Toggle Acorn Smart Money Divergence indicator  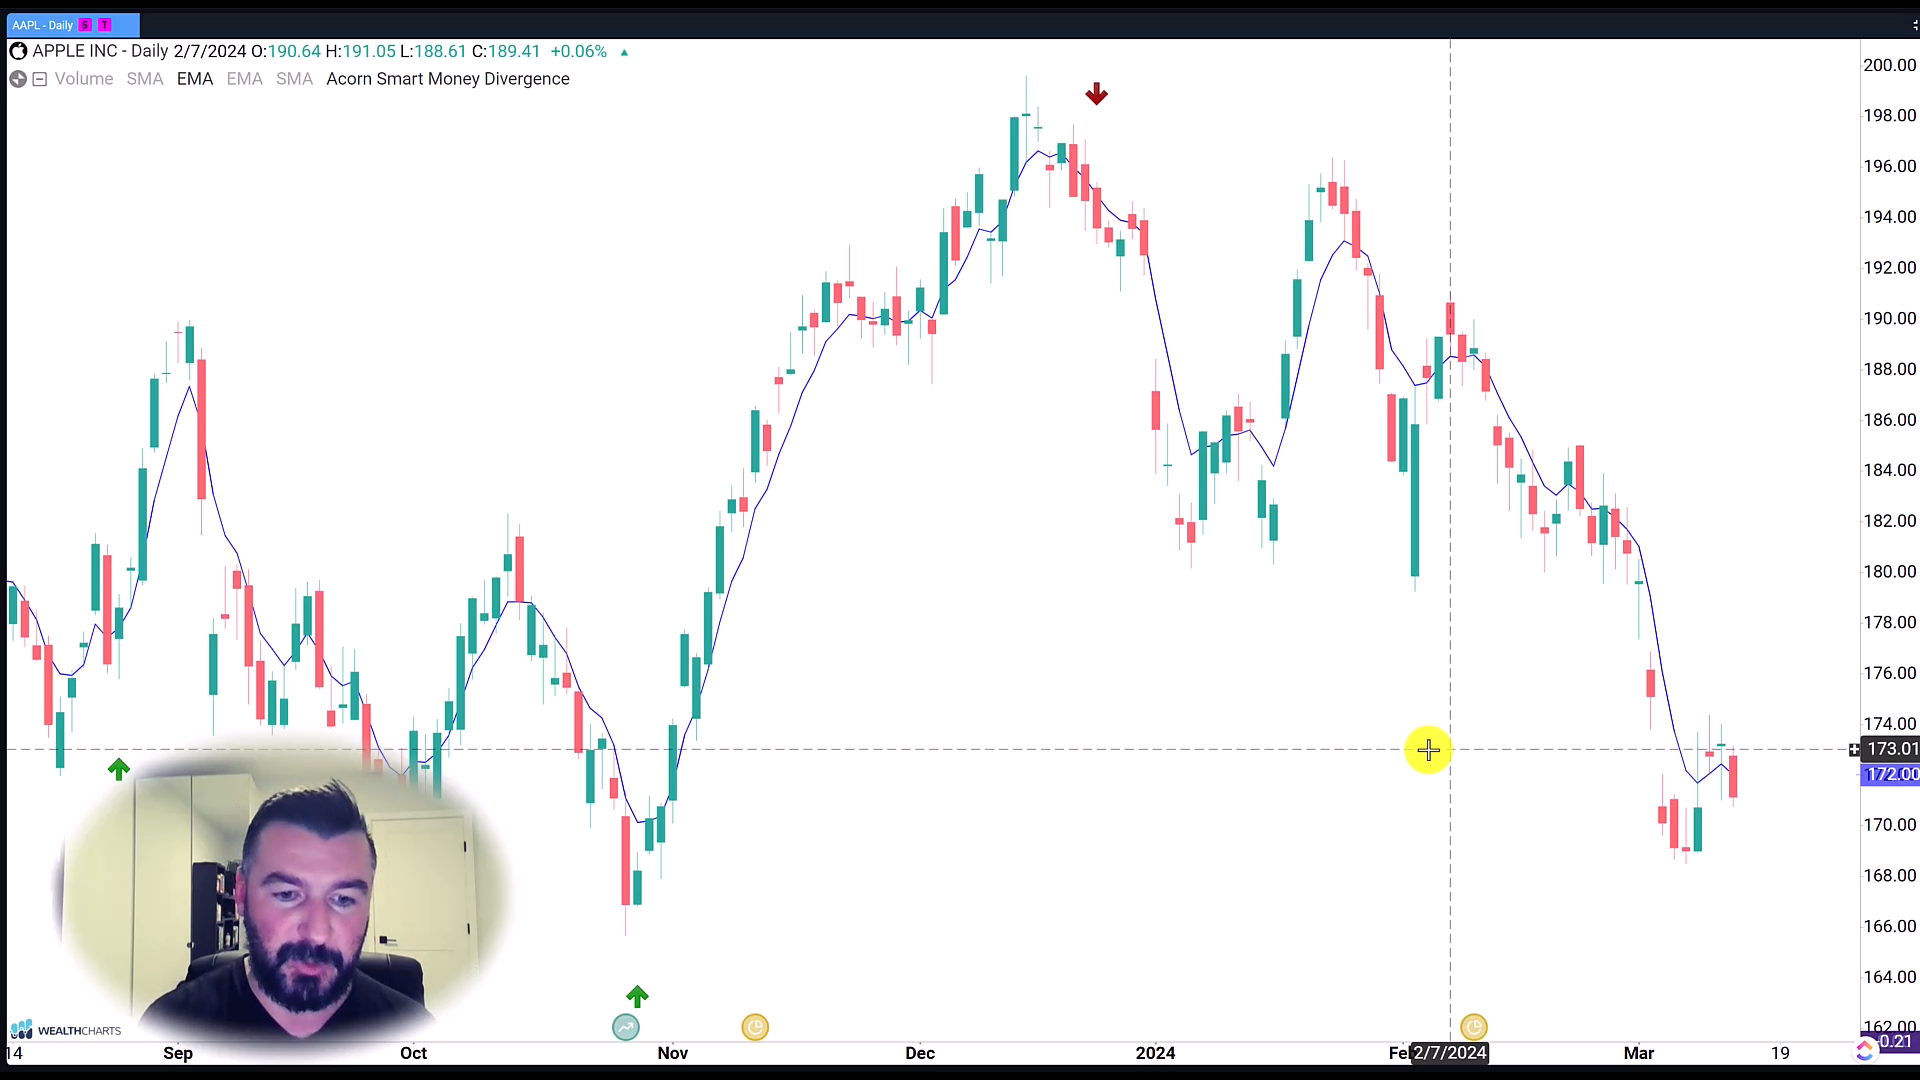point(448,79)
